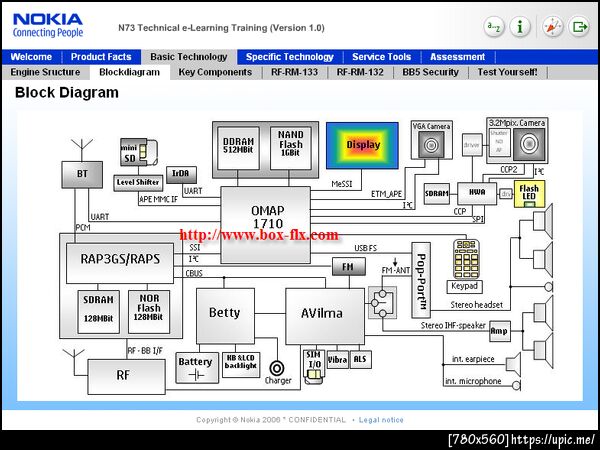600x450 pixels.
Task: Click the Battery block
Action: (x=197, y=368)
